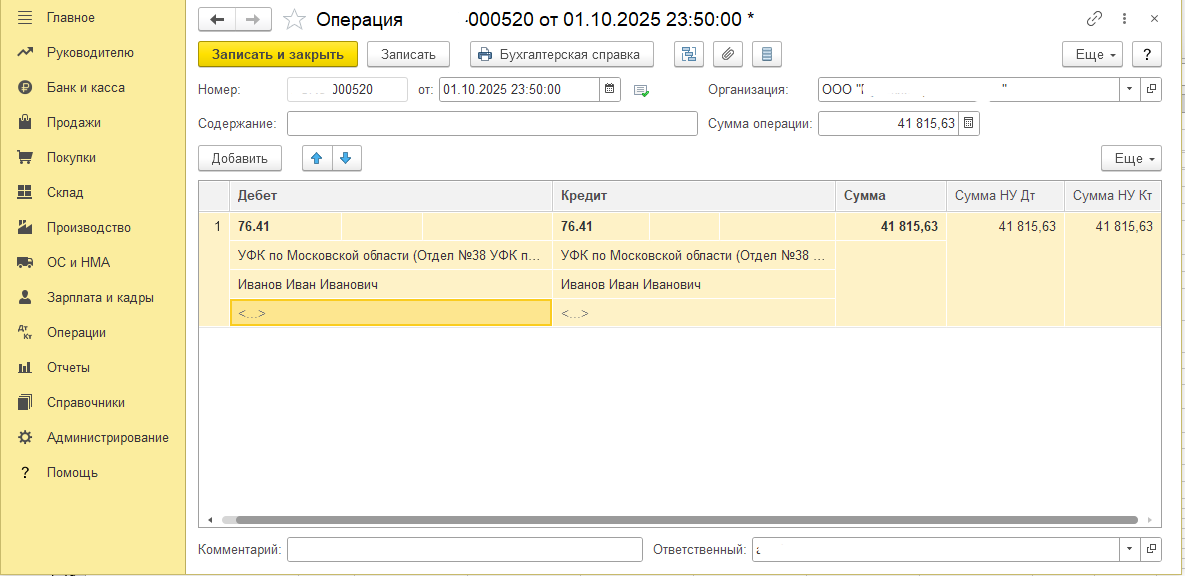The width and height of the screenshot is (1185, 576).
Task: Open the calendar picker for the date
Action: 610,89
